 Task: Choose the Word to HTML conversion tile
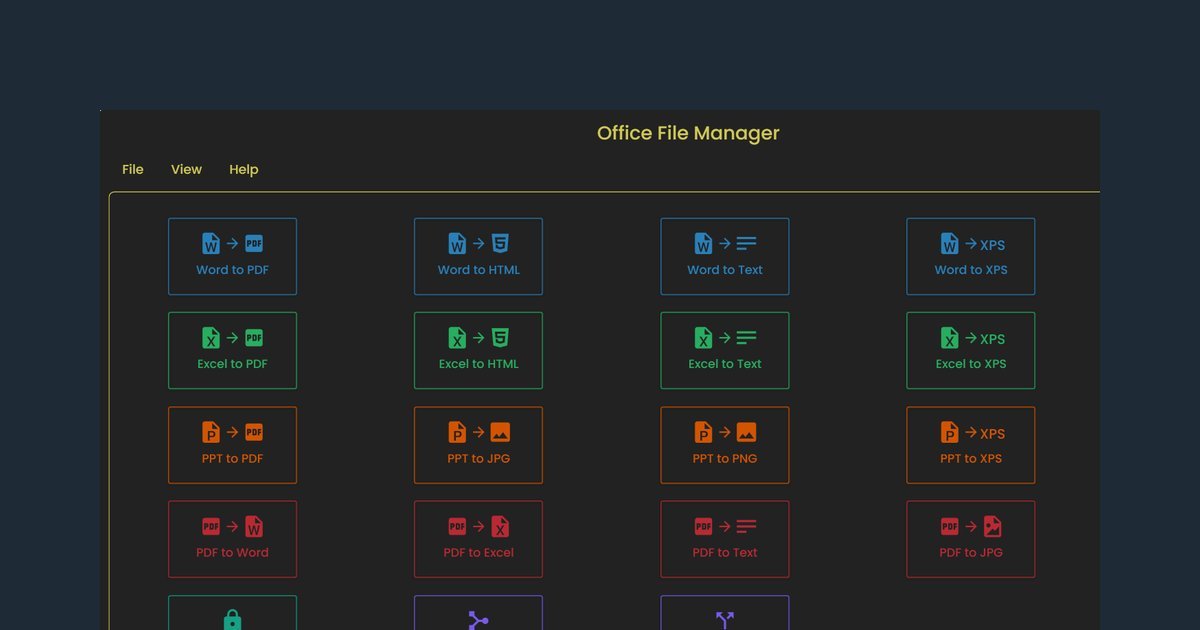click(x=478, y=257)
